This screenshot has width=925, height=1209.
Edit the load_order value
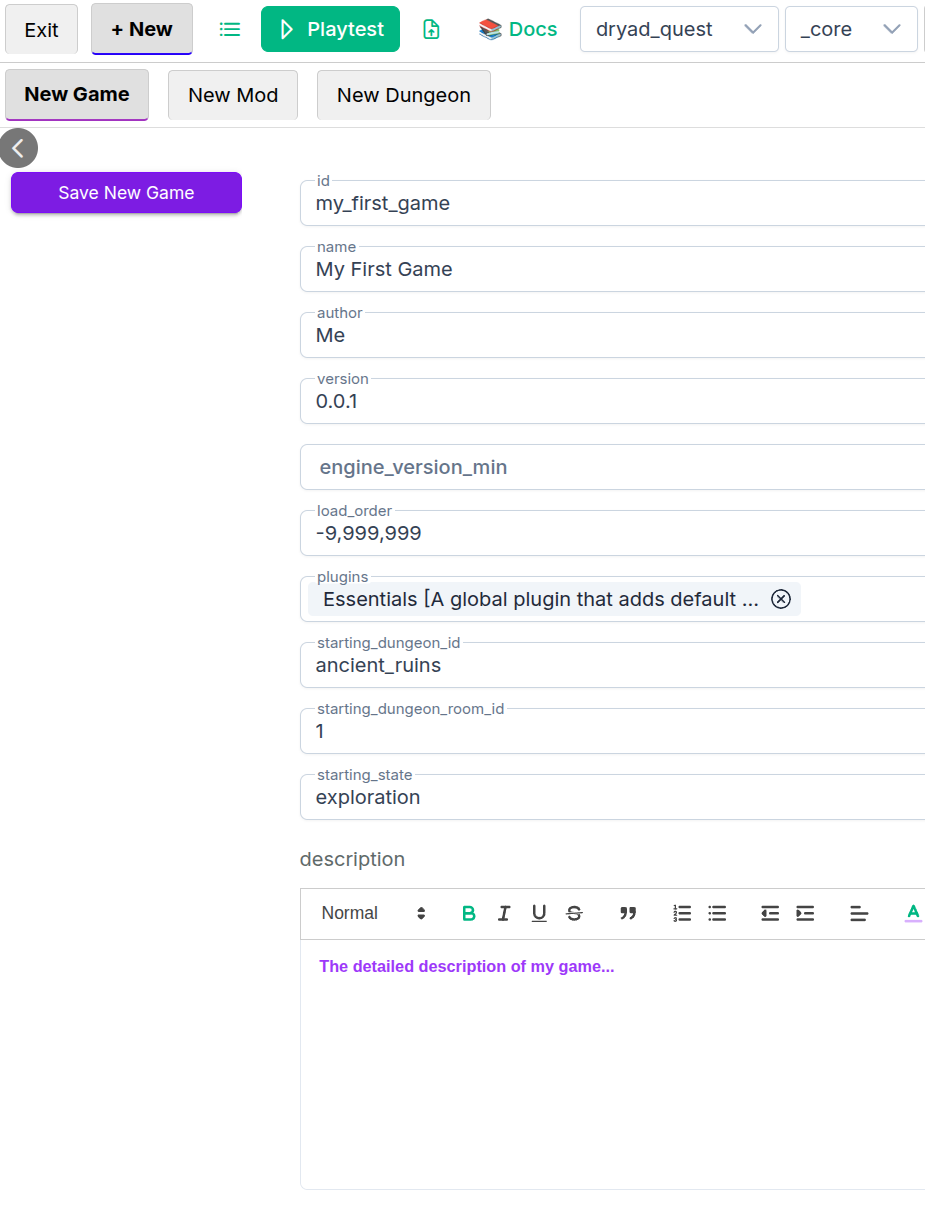coord(612,533)
